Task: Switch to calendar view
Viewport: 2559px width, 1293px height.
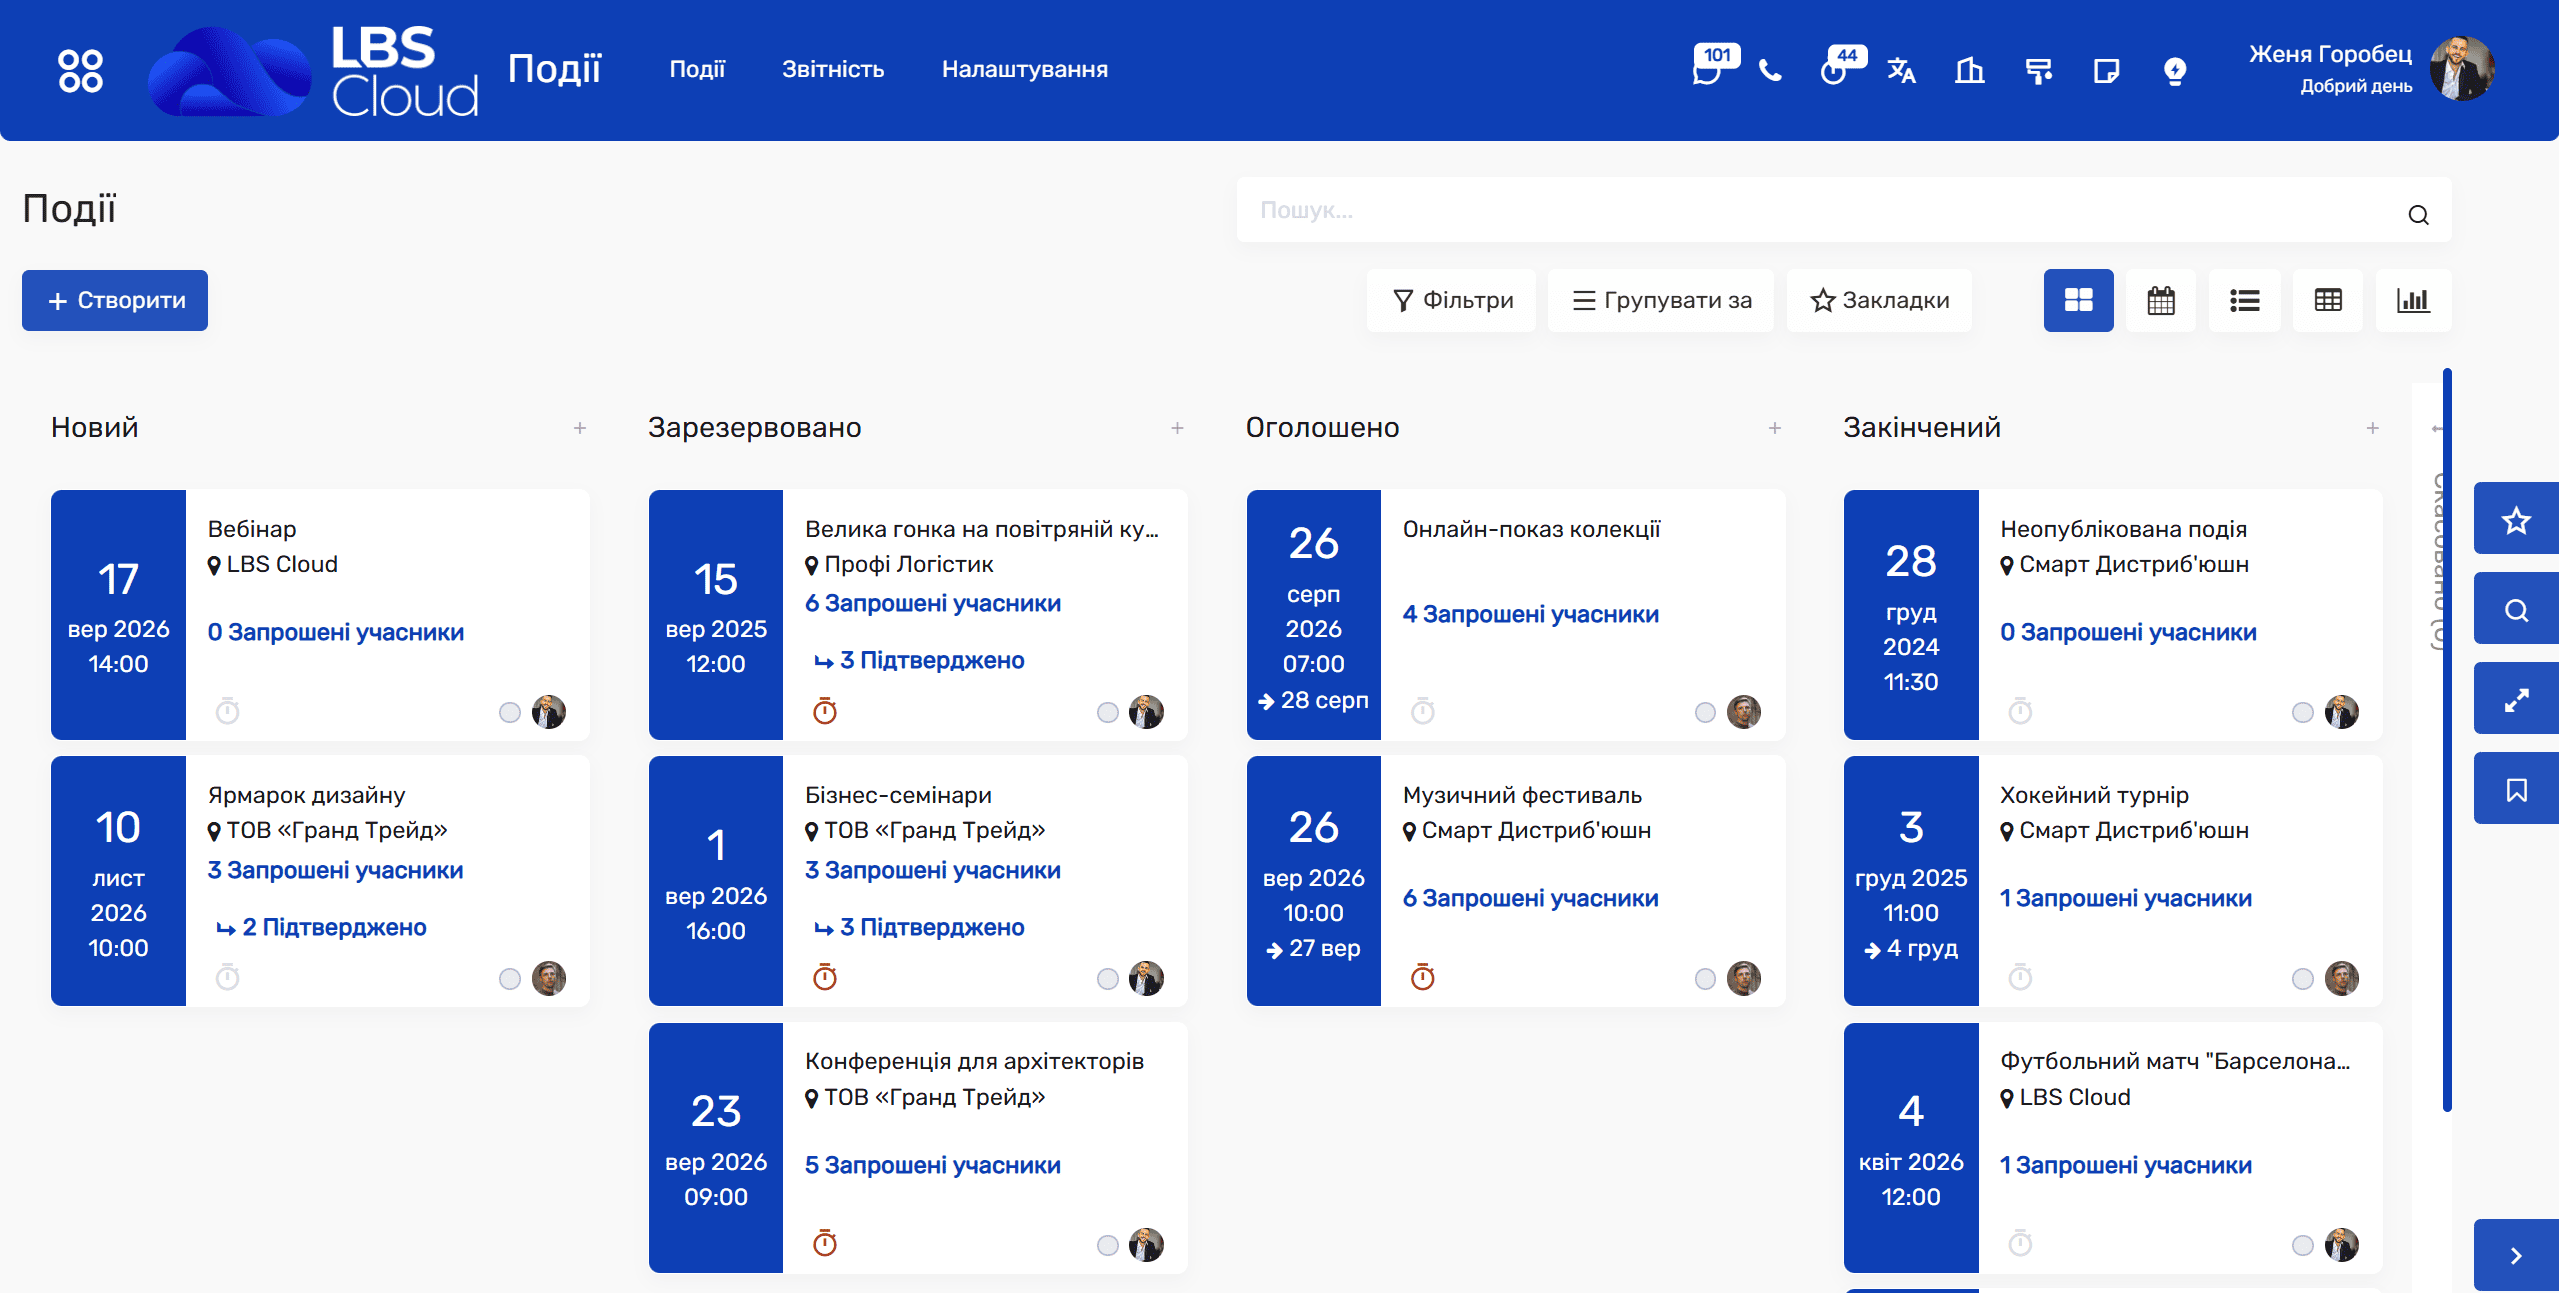Action: [x=2161, y=300]
